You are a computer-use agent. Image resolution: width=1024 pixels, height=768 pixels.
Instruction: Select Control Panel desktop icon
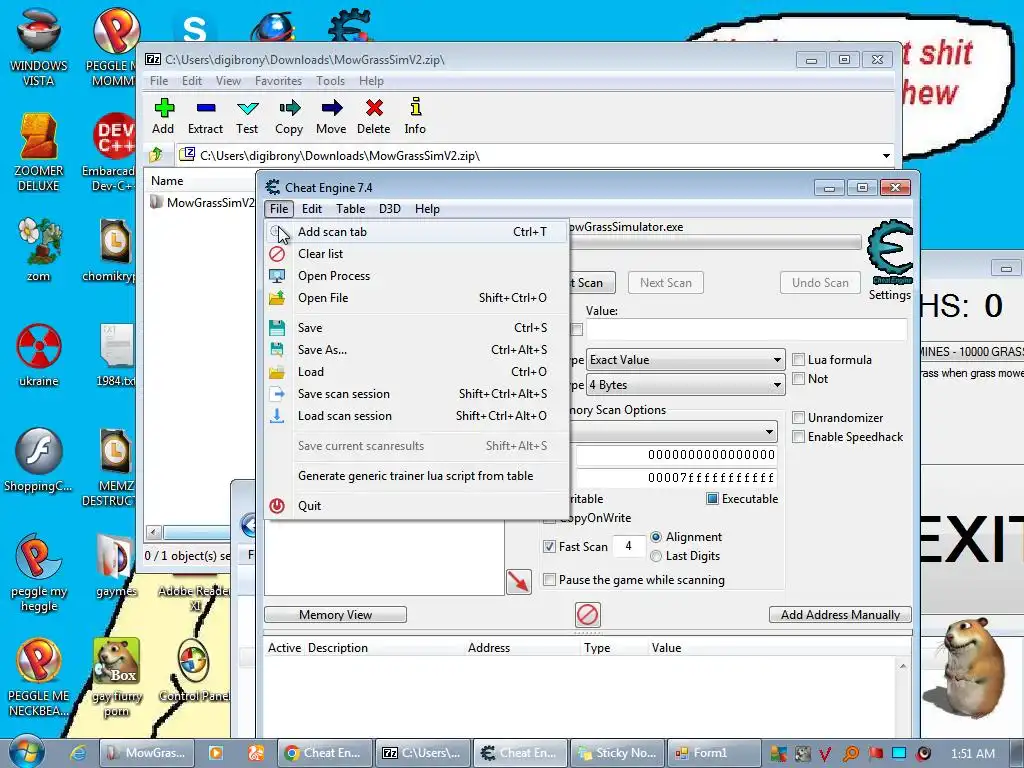pyautogui.click(x=193, y=671)
